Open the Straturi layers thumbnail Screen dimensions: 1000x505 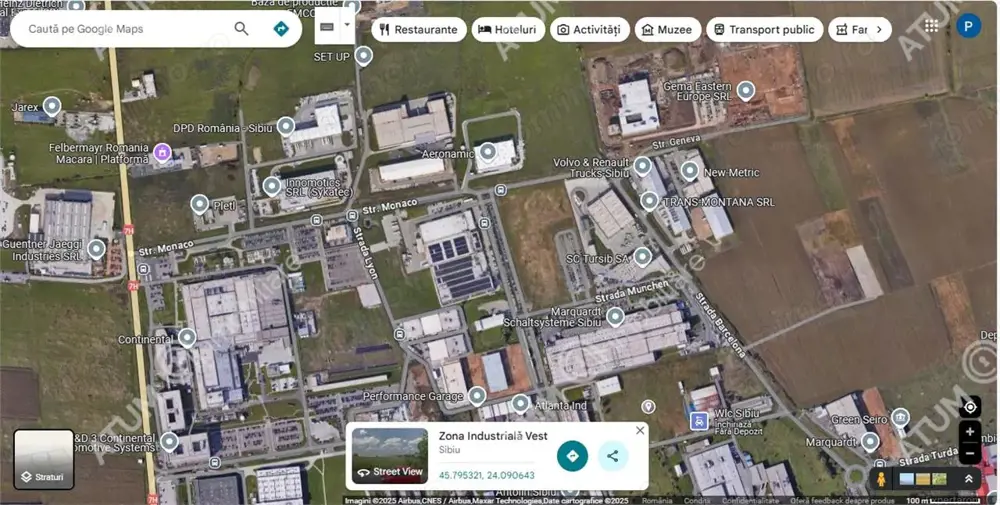[x=43, y=459]
